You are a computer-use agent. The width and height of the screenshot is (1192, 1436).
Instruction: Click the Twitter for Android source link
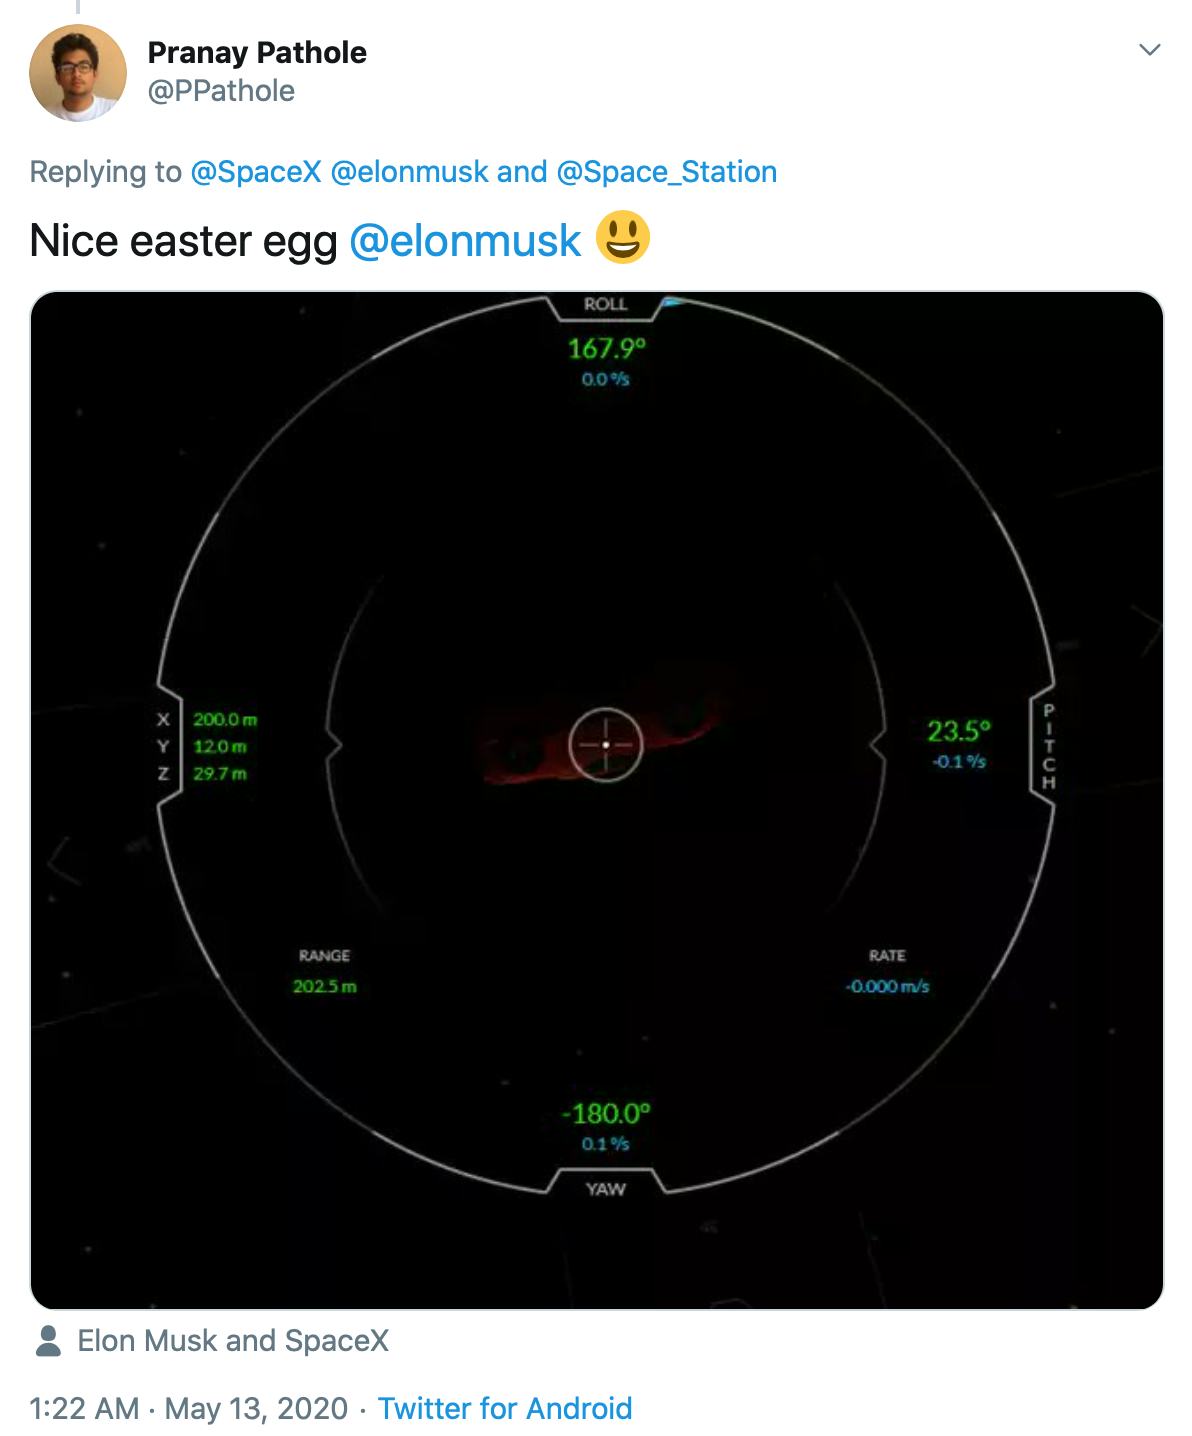505,1409
